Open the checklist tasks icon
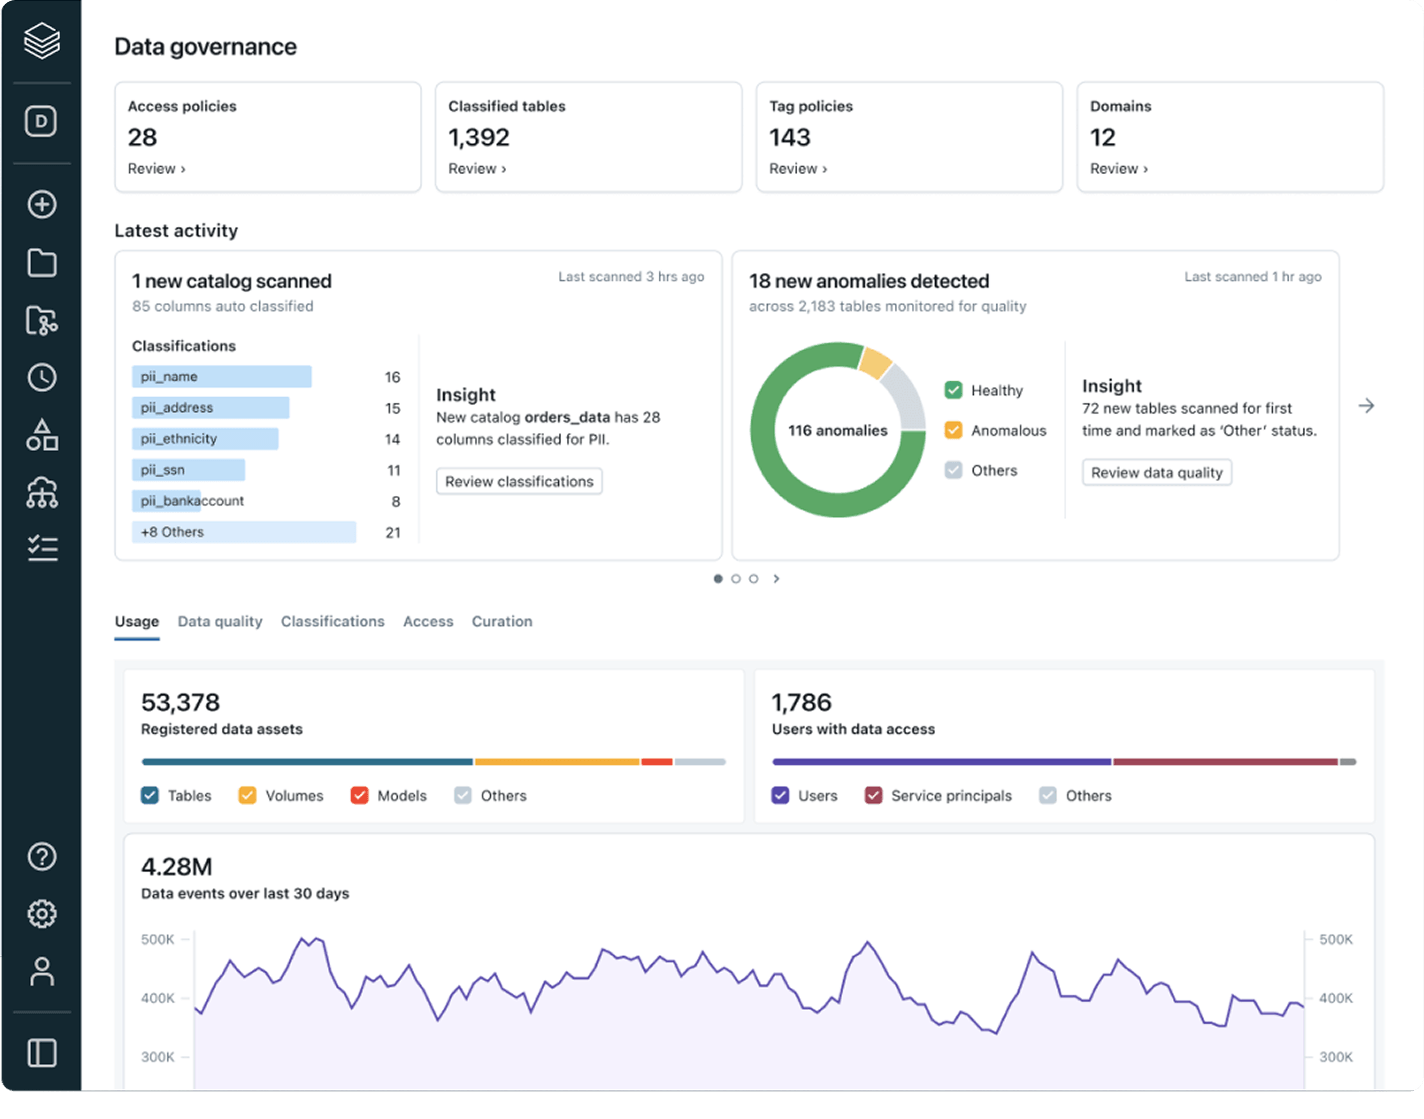 coord(42,548)
